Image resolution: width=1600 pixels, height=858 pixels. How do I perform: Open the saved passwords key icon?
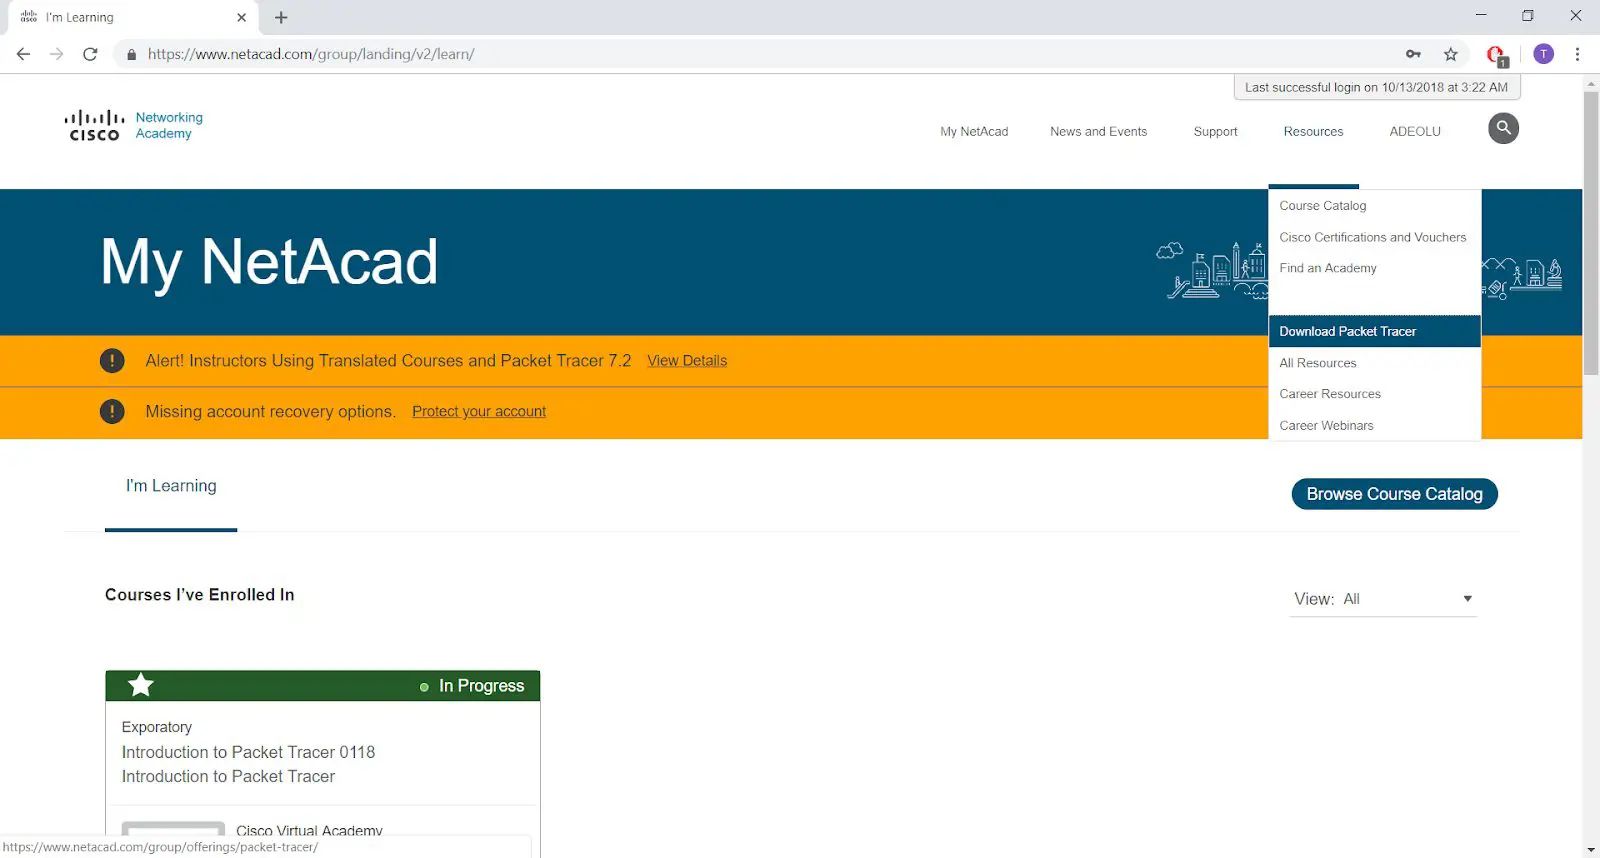tap(1413, 54)
